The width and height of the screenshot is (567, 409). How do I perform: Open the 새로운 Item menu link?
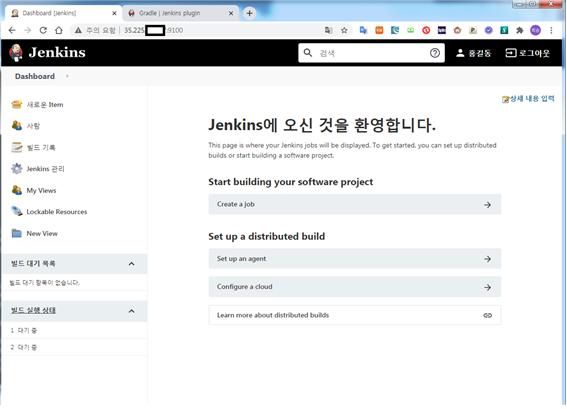(45, 105)
